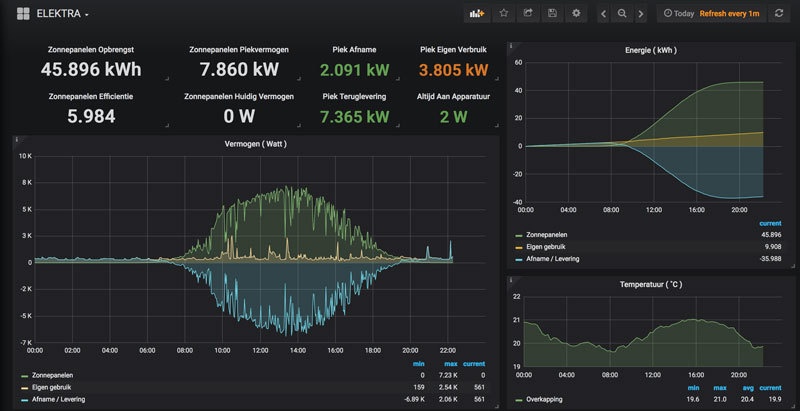Save the dashboard with disk icon
Viewport: 800px width, 411px height.
pyautogui.click(x=551, y=14)
